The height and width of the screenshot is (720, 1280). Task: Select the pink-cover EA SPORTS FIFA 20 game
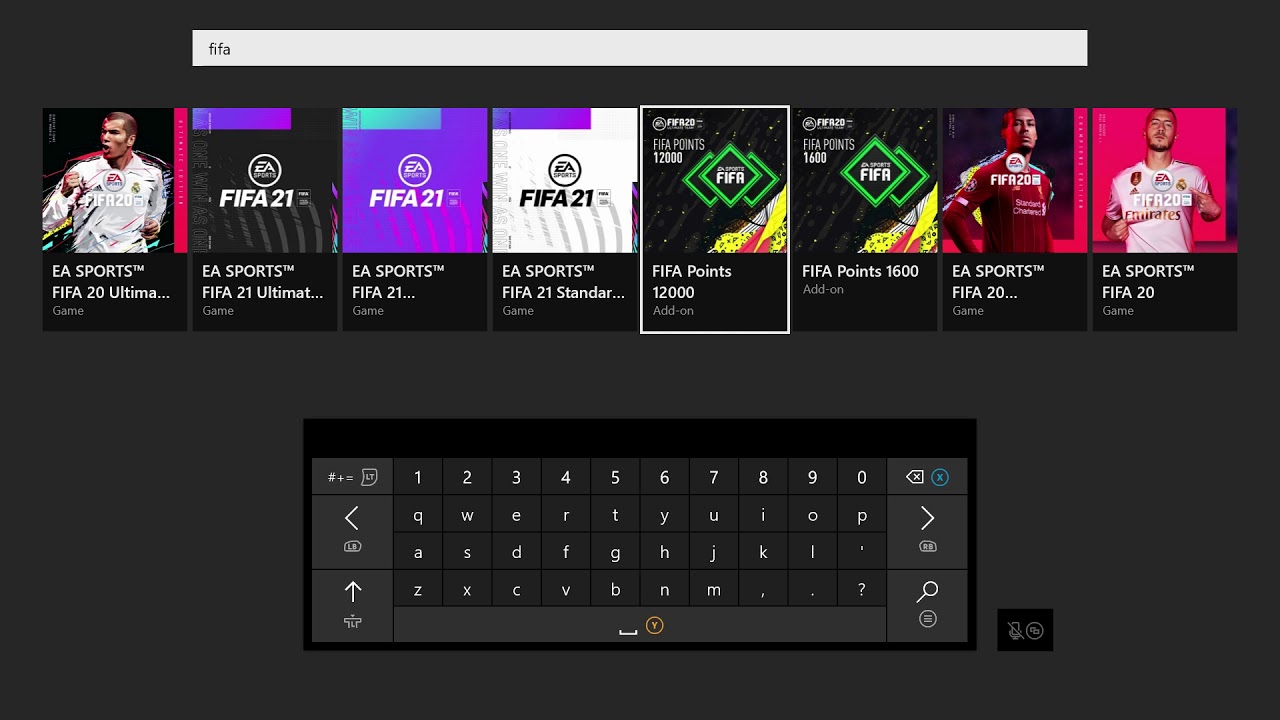click(1165, 219)
